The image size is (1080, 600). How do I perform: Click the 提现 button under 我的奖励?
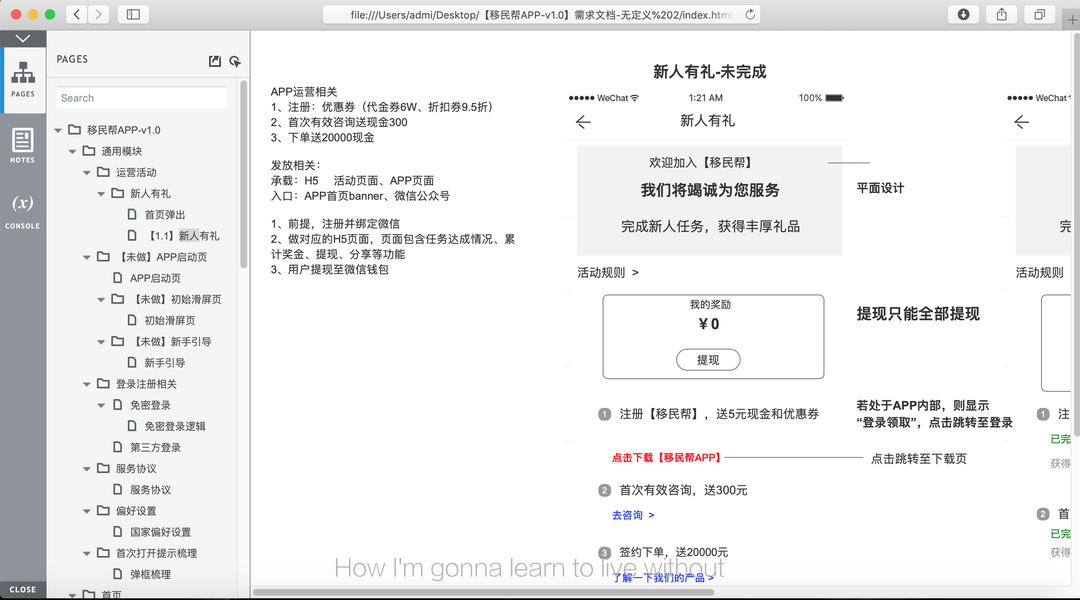click(x=708, y=360)
